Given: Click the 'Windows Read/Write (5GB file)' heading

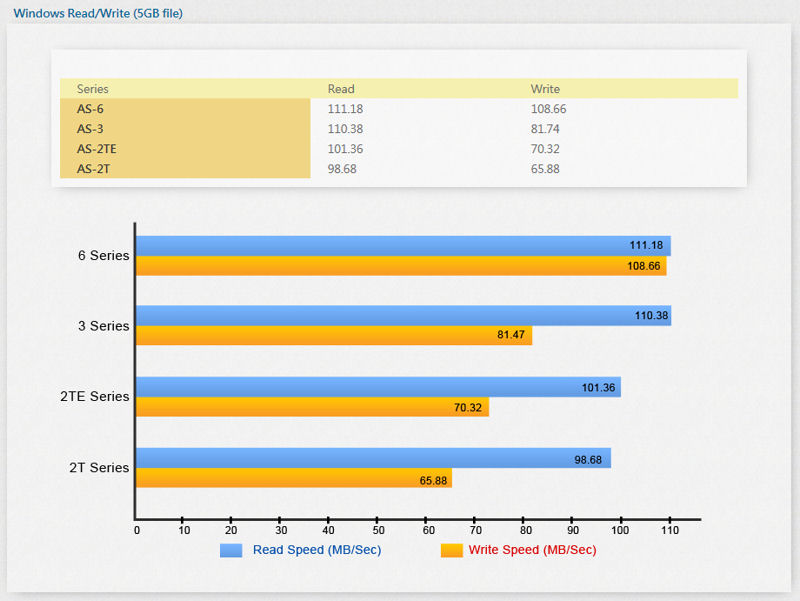Looking at the screenshot, I should point(98,13).
